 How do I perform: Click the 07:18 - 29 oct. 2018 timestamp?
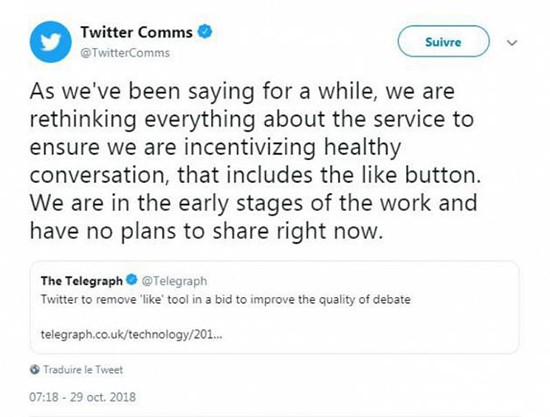click(82, 397)
